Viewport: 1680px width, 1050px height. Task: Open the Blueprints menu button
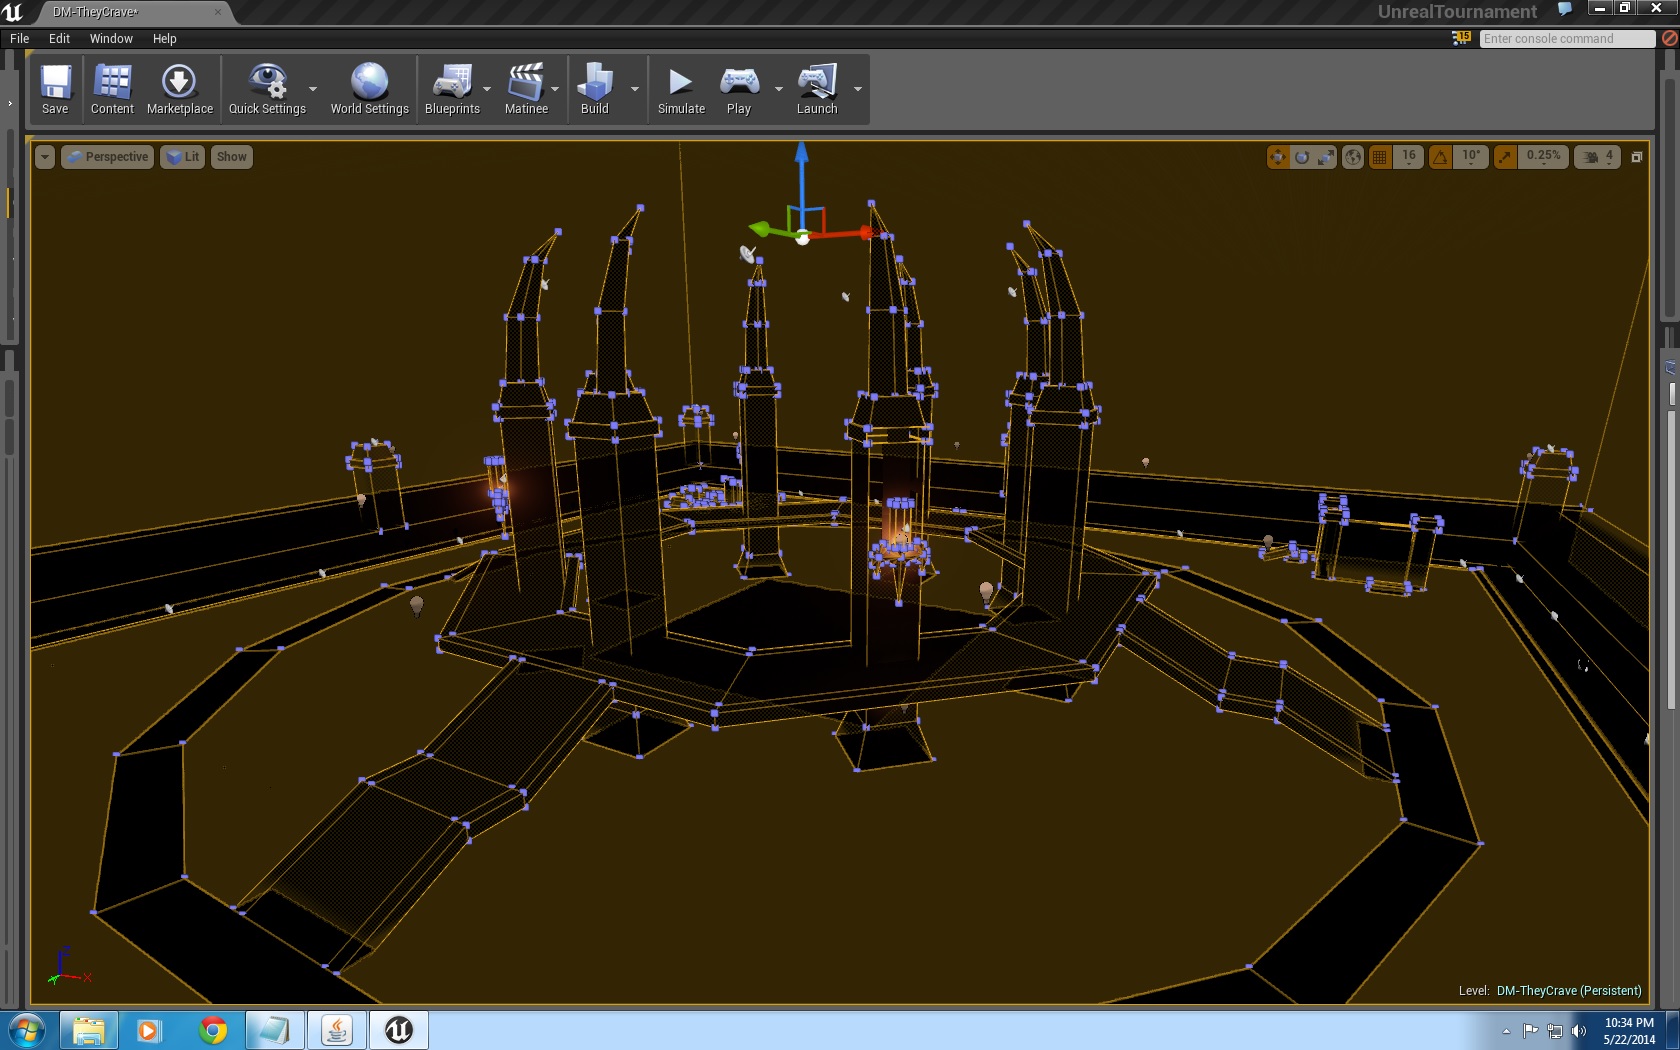[x=452, y=89]
